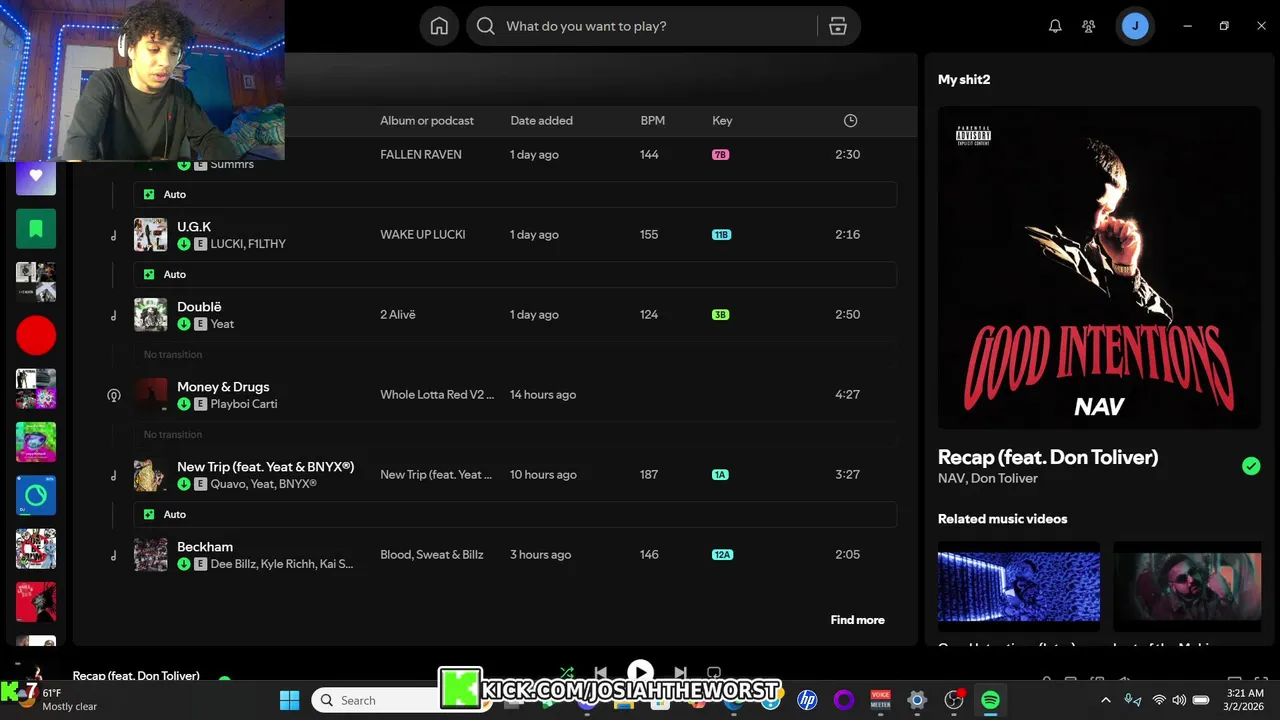Open Blood, Sweat & Billz album link

pyautogui.click(x=431, y=555)
